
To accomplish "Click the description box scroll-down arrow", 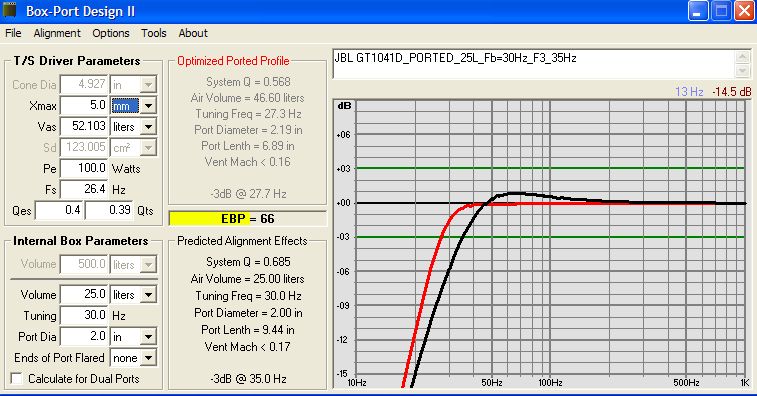I will point(742,71).
